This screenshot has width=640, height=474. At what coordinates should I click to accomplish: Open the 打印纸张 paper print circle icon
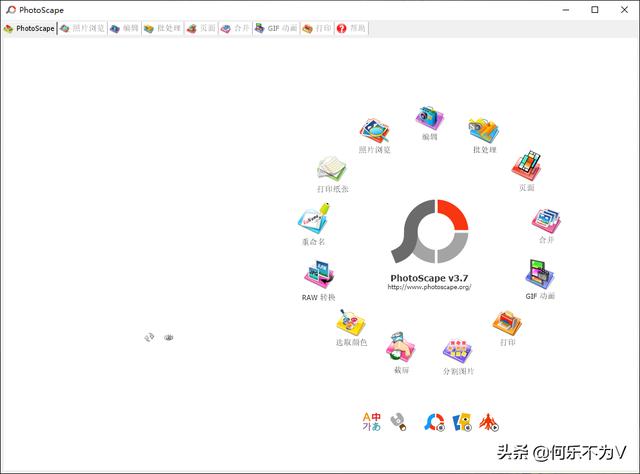tap(332, 168)
